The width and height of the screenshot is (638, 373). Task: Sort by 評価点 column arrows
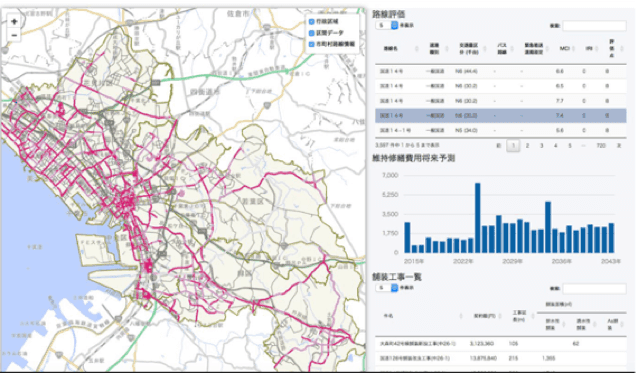[x=621, y=49]
